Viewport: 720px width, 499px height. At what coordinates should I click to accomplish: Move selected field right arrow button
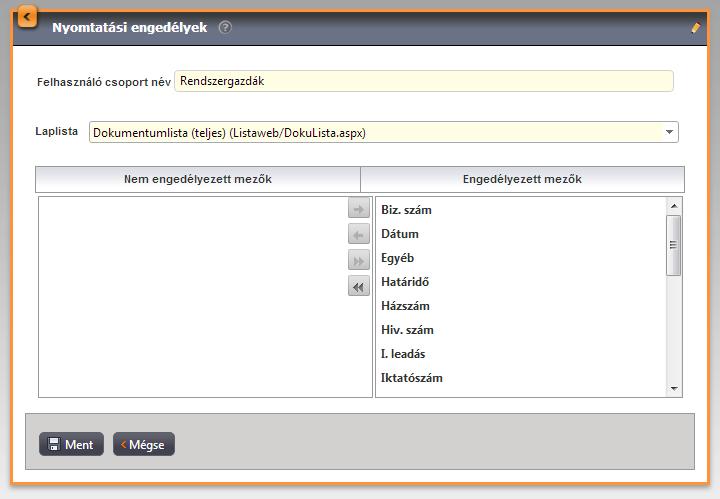pos(359,209)
